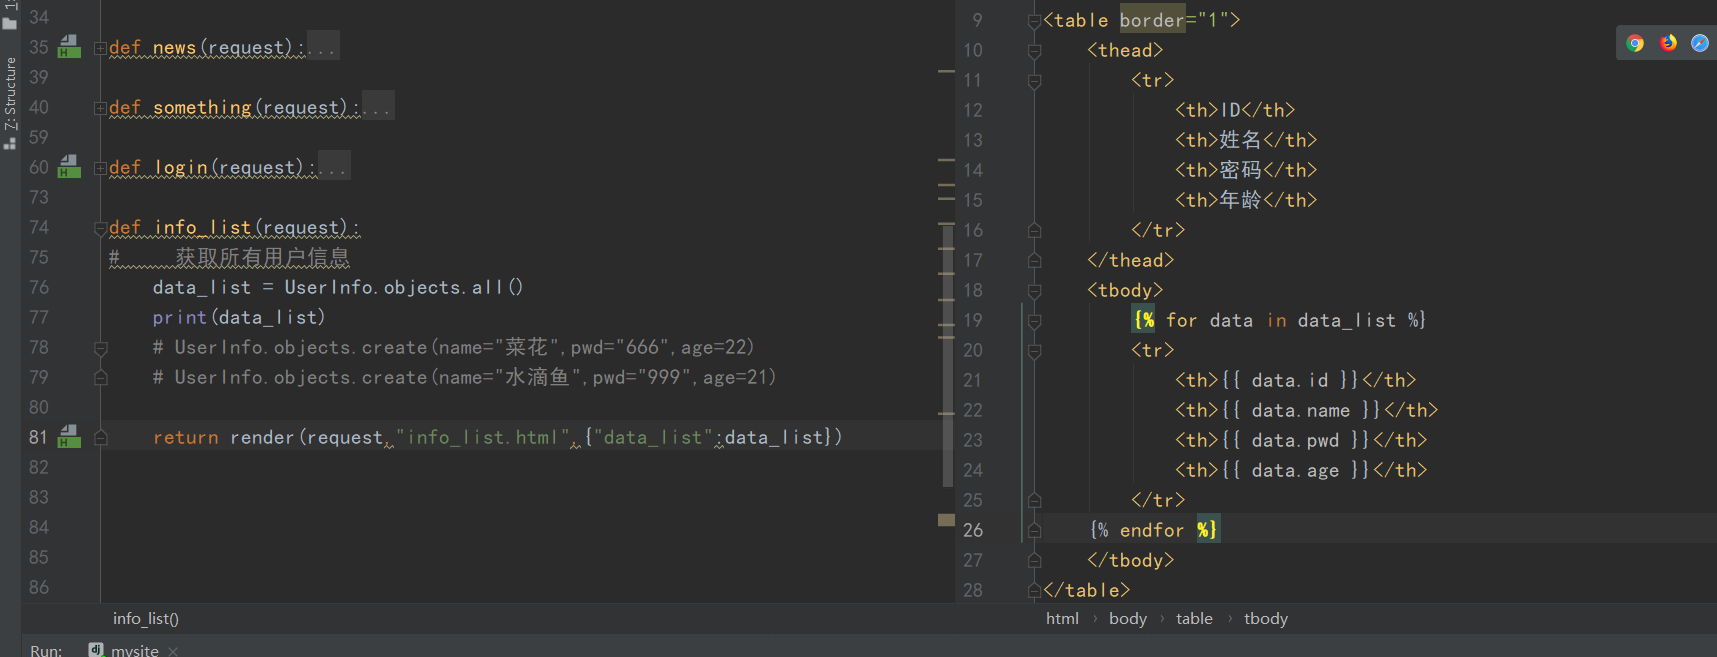Click the info_list() breadcrumb
The height and width of the screenshot is (657, 1717).
pyautogui.click(x=146, y=619)
